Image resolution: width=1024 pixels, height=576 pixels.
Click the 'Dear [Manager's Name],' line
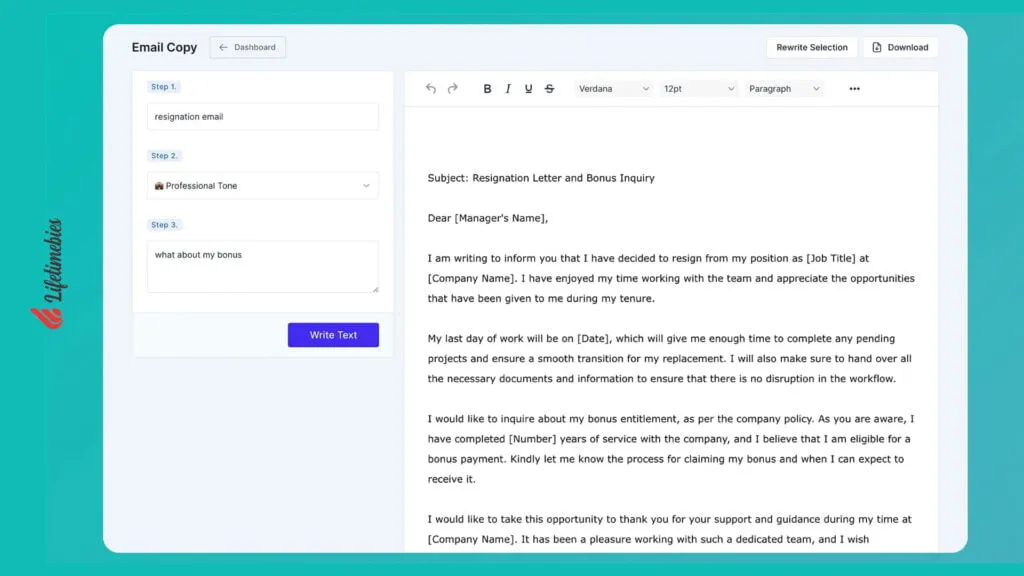click(x=488, y=218)
